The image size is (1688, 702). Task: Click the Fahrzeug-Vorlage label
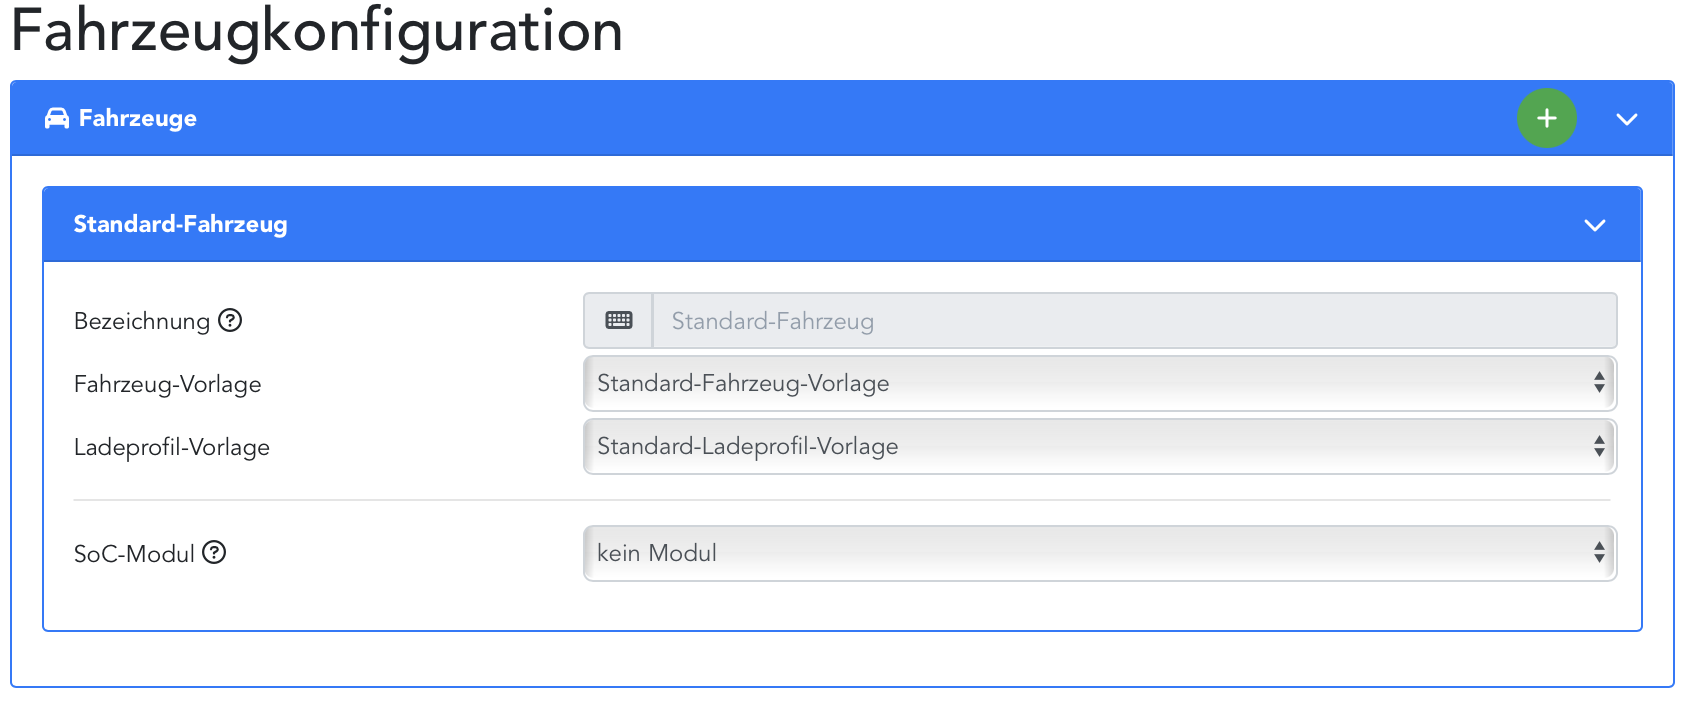pyautogui.click(x=167, y=384)
